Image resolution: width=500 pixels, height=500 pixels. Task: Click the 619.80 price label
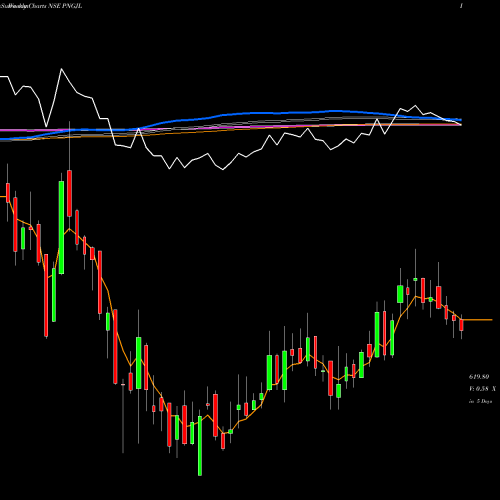click(479, 377)
